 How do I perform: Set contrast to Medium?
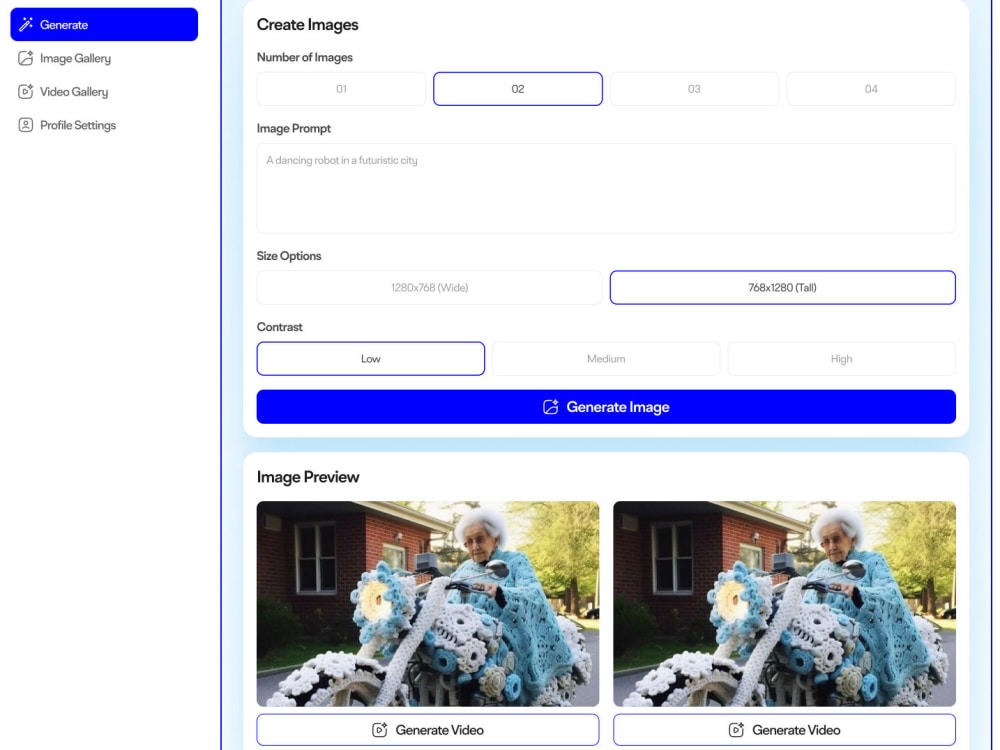point(606,358)
